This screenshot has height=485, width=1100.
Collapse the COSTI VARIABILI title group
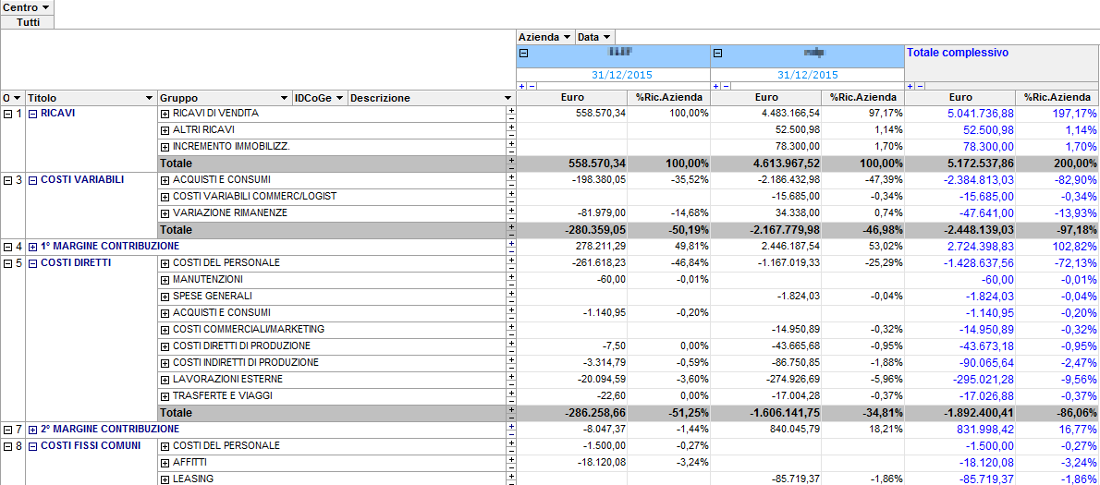tap(33, 180)
